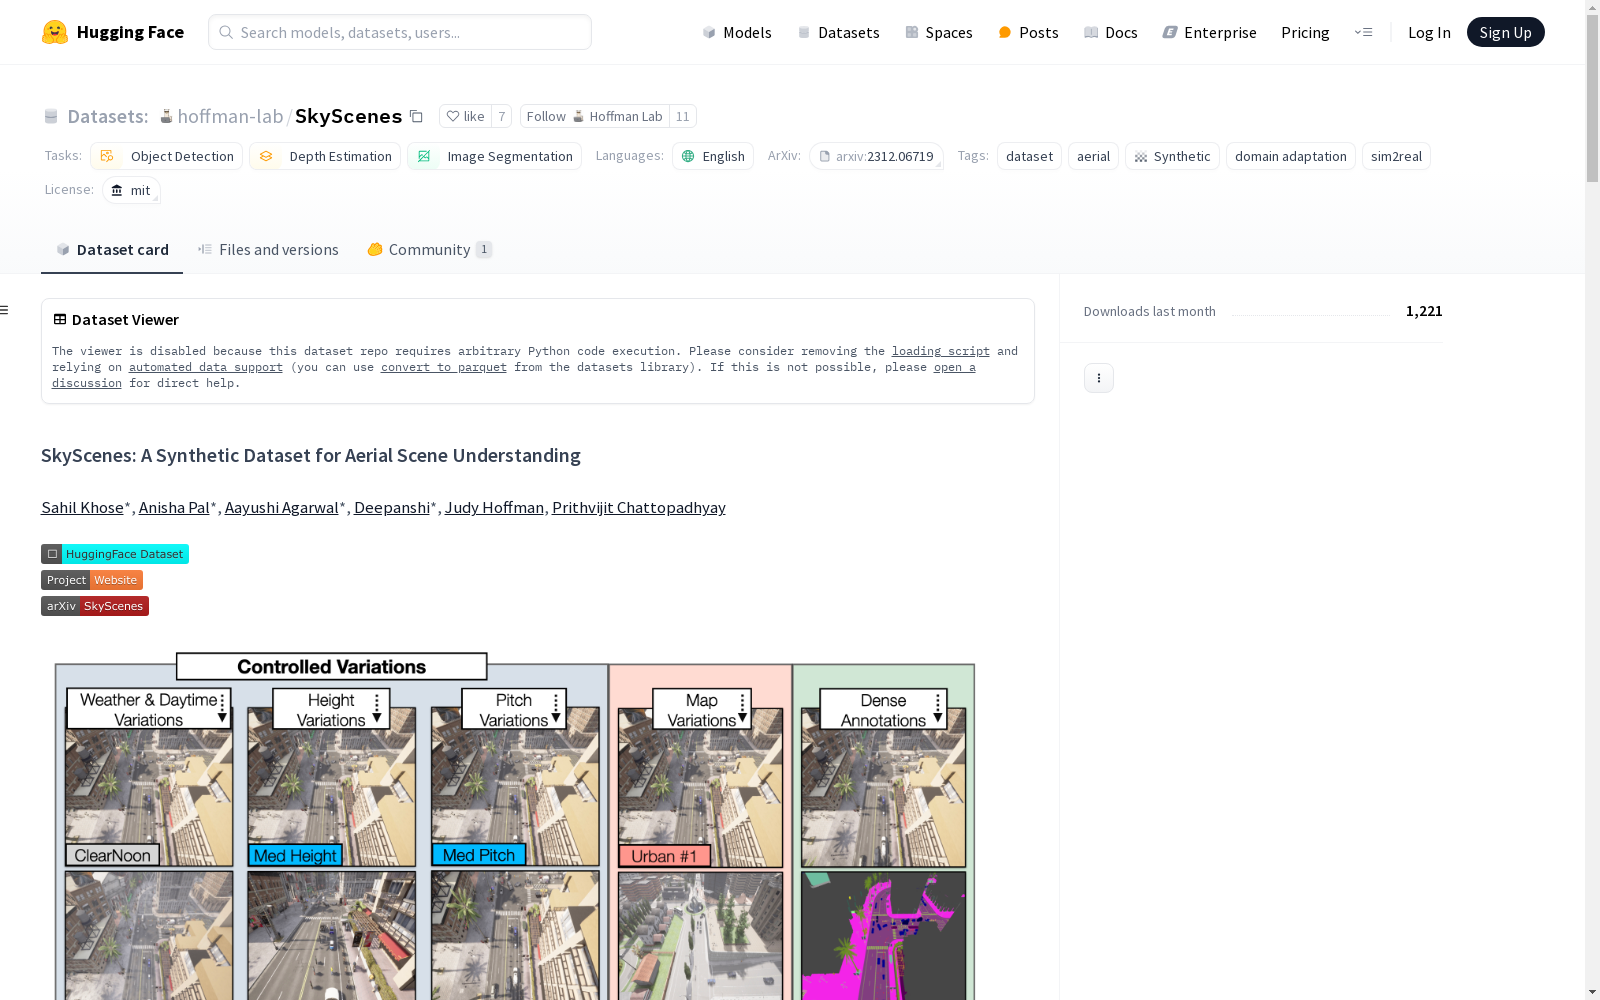Open Aayushi Agarwal author link
Viewport: 1600px width, 1000px height.
tap(282, 508)
